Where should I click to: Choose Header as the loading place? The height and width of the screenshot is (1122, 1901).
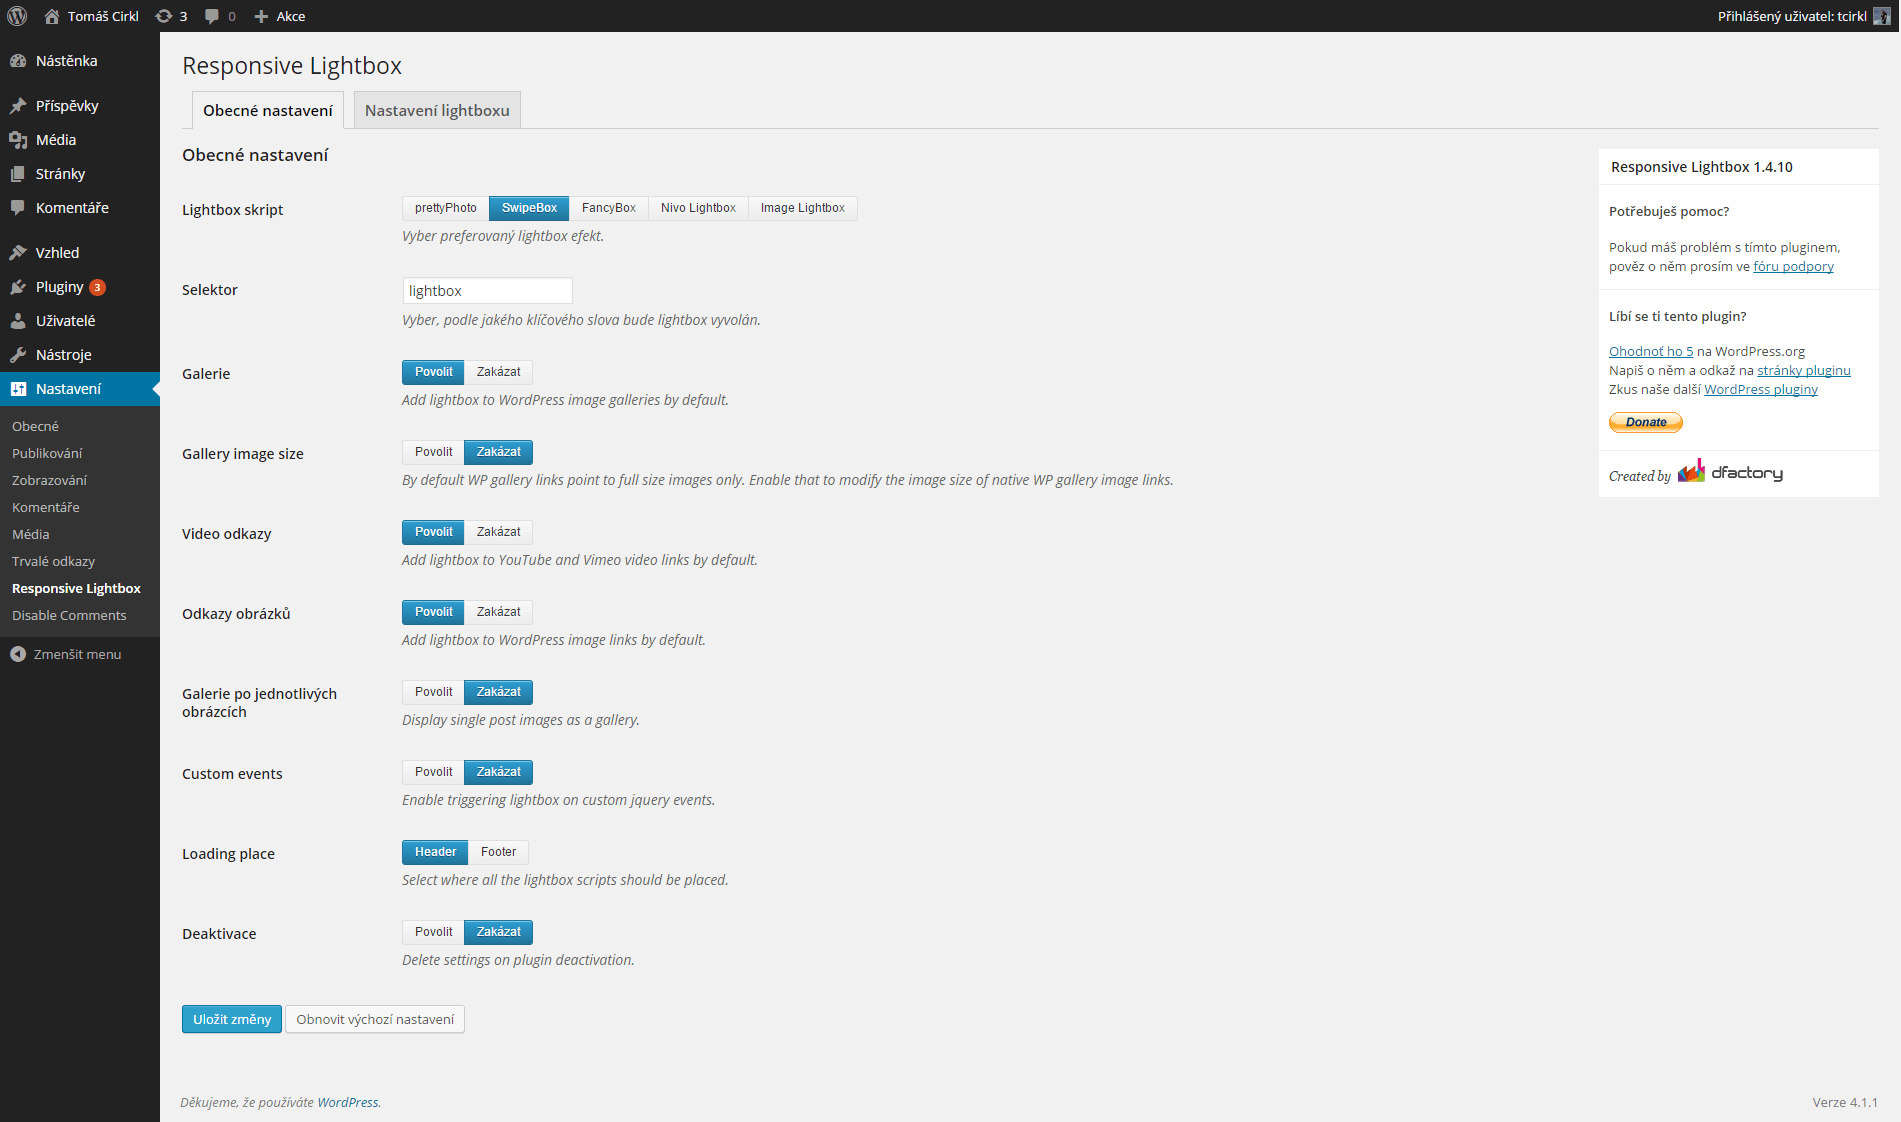[435, 852]
